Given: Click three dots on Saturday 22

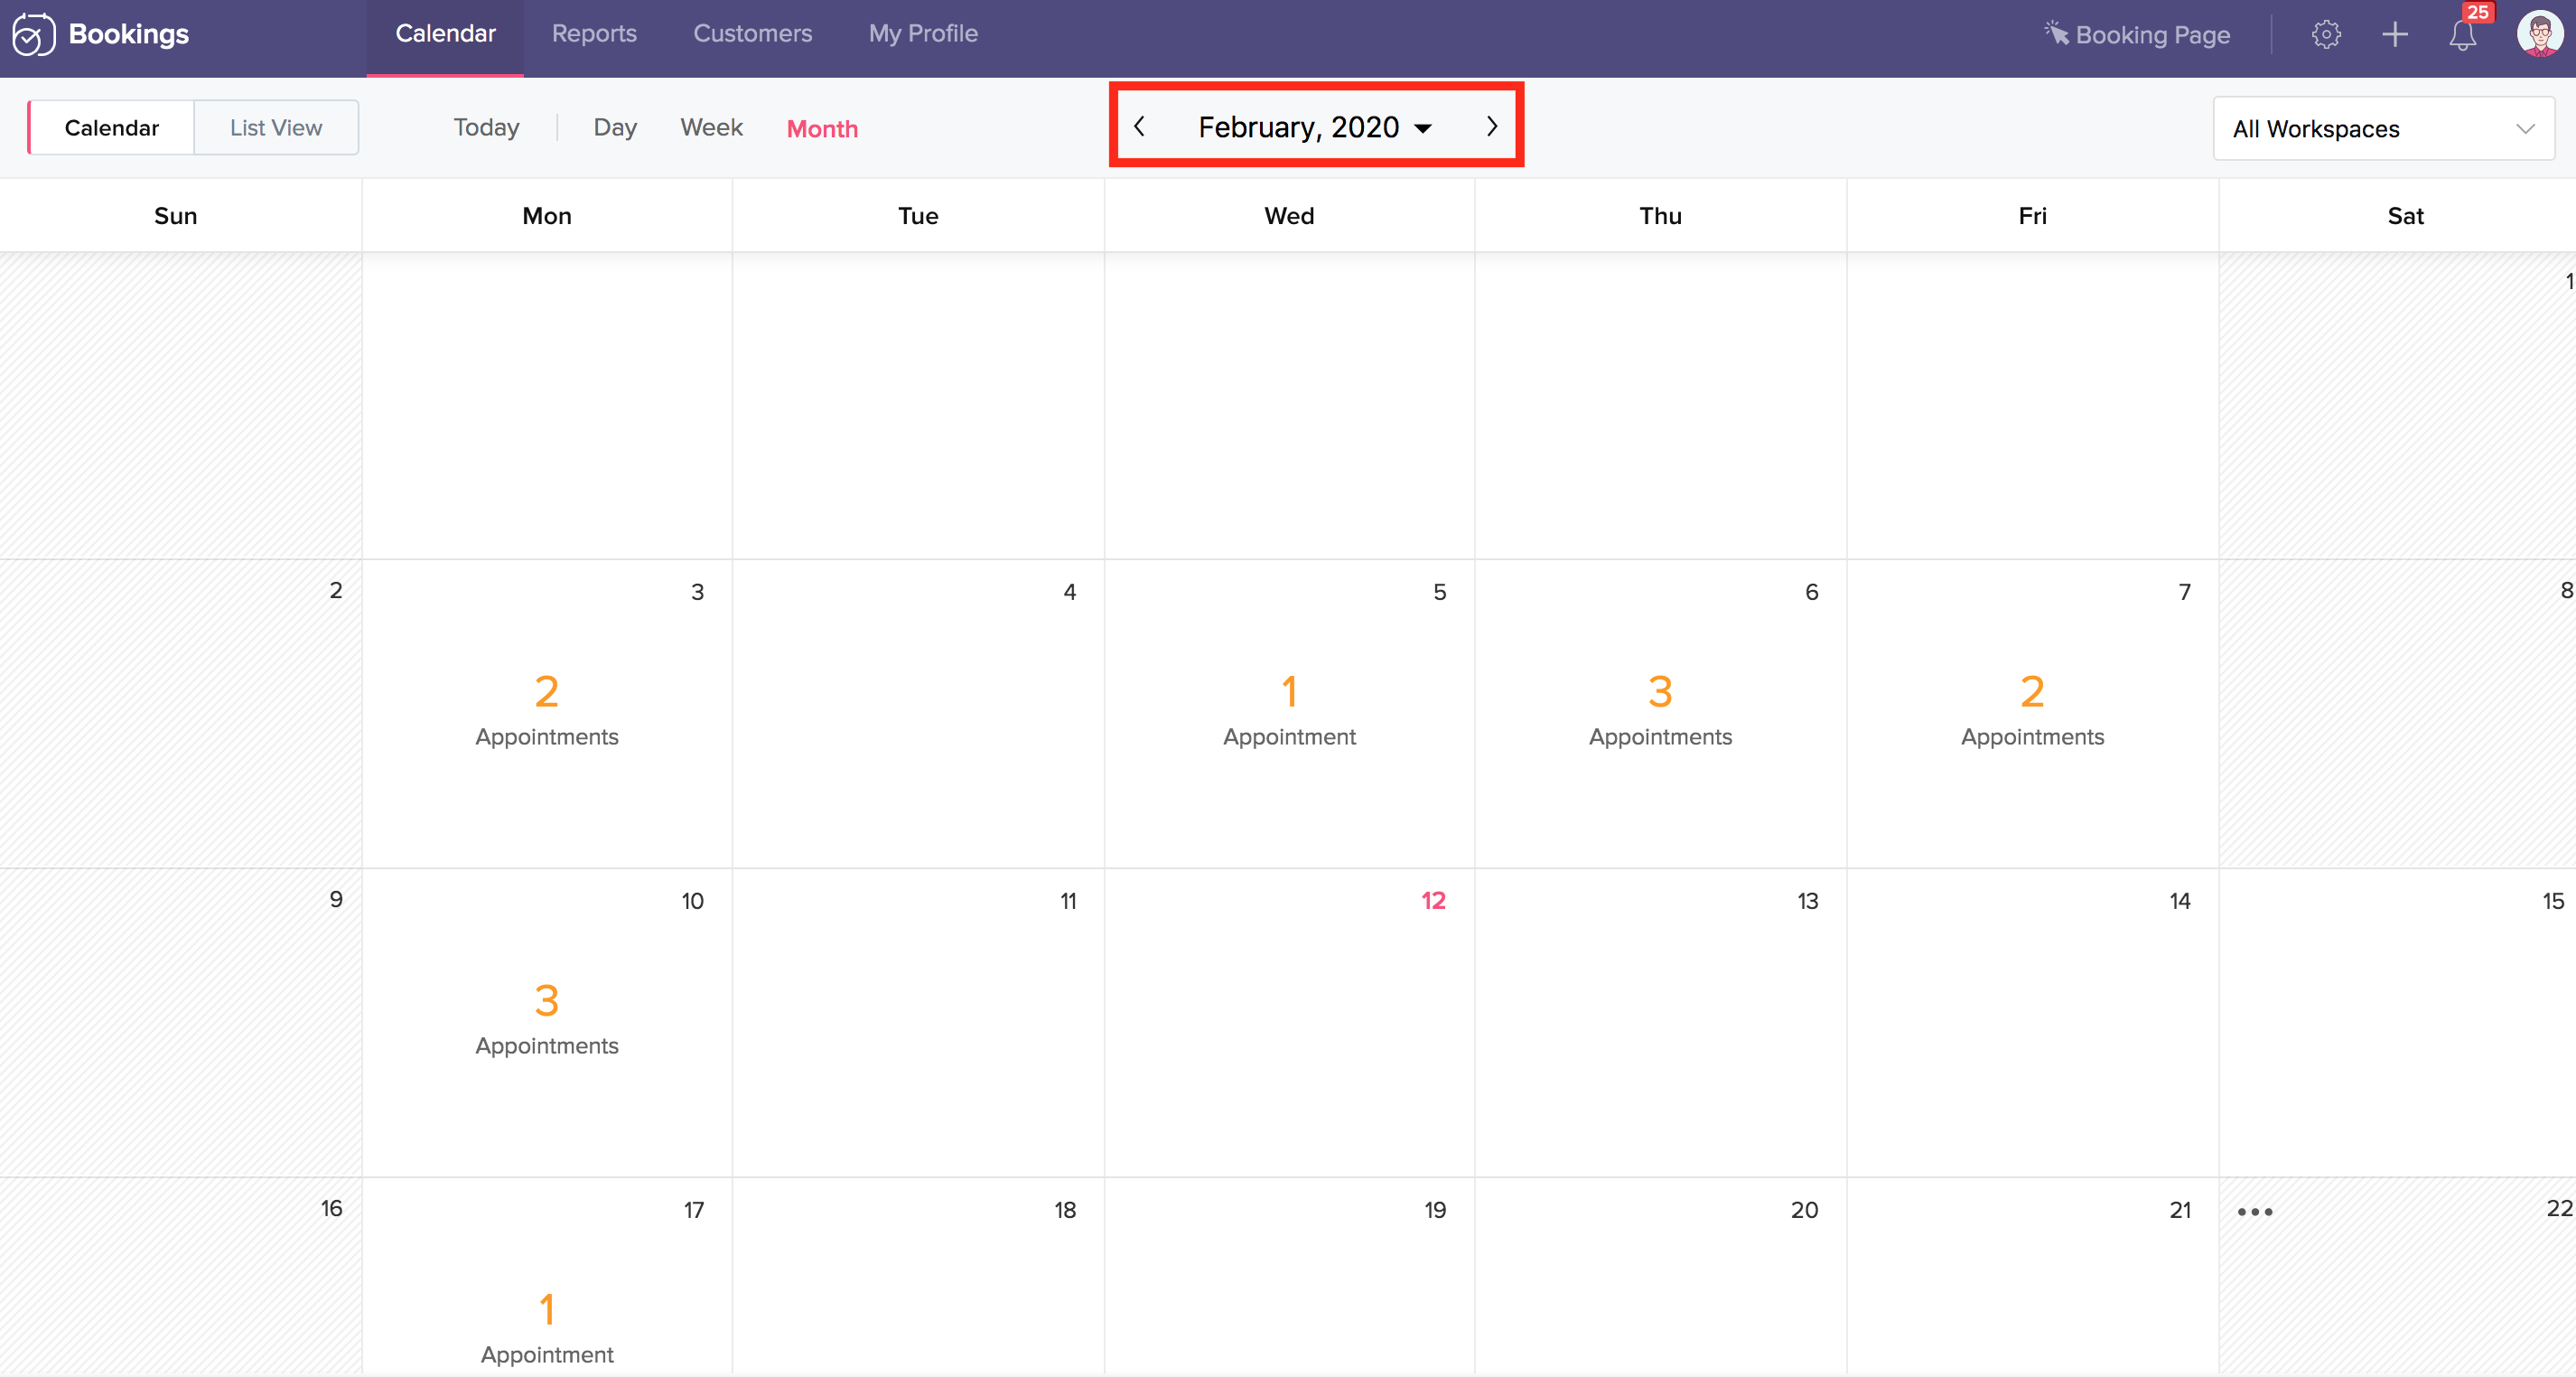Looking at the screenshot, I should 2255,1212.
